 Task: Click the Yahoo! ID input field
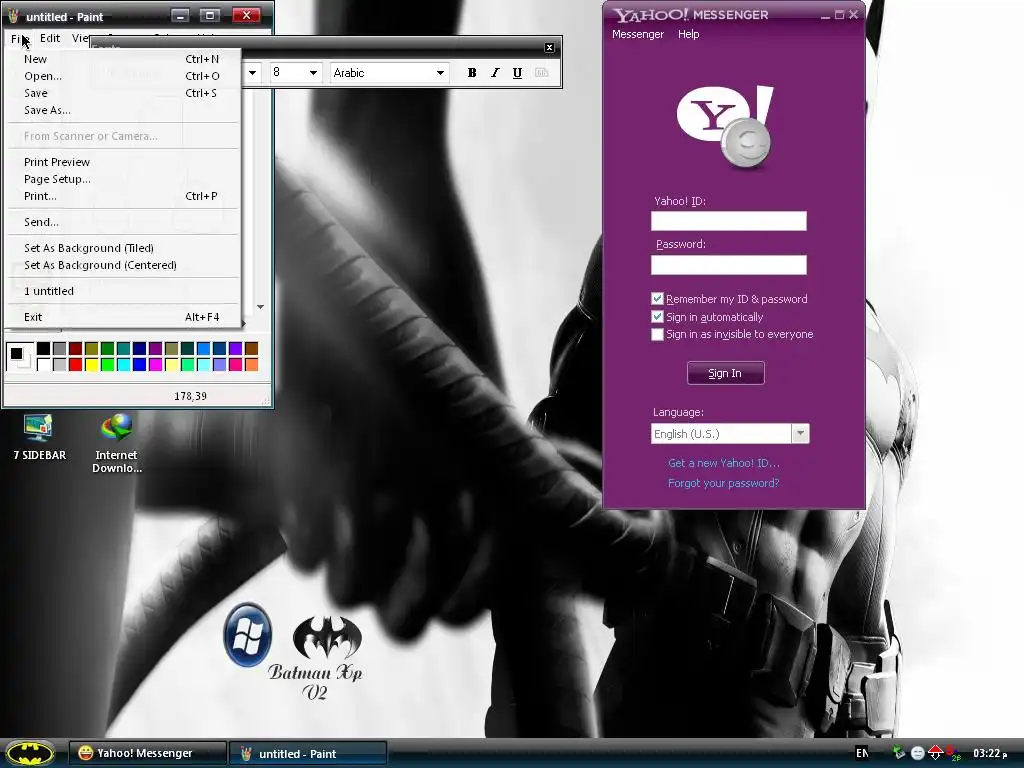click(x=729, y=221)
